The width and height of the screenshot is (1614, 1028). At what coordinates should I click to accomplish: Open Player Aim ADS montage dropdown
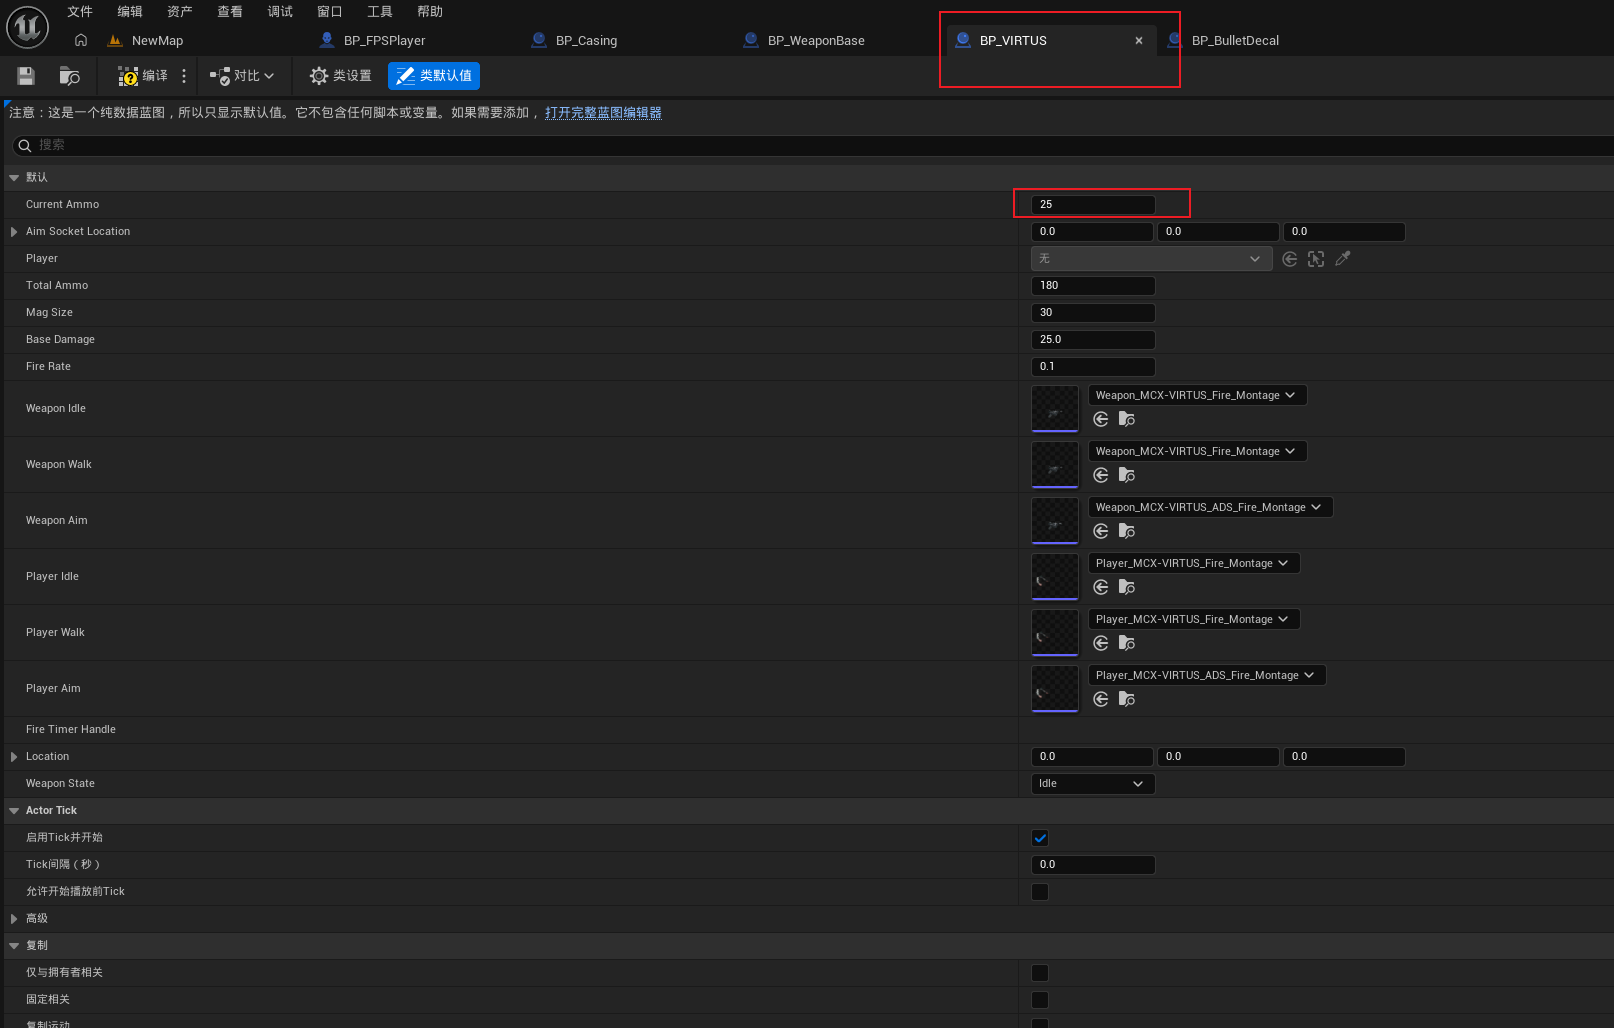pyautogui.click(x=1207, y=675)
